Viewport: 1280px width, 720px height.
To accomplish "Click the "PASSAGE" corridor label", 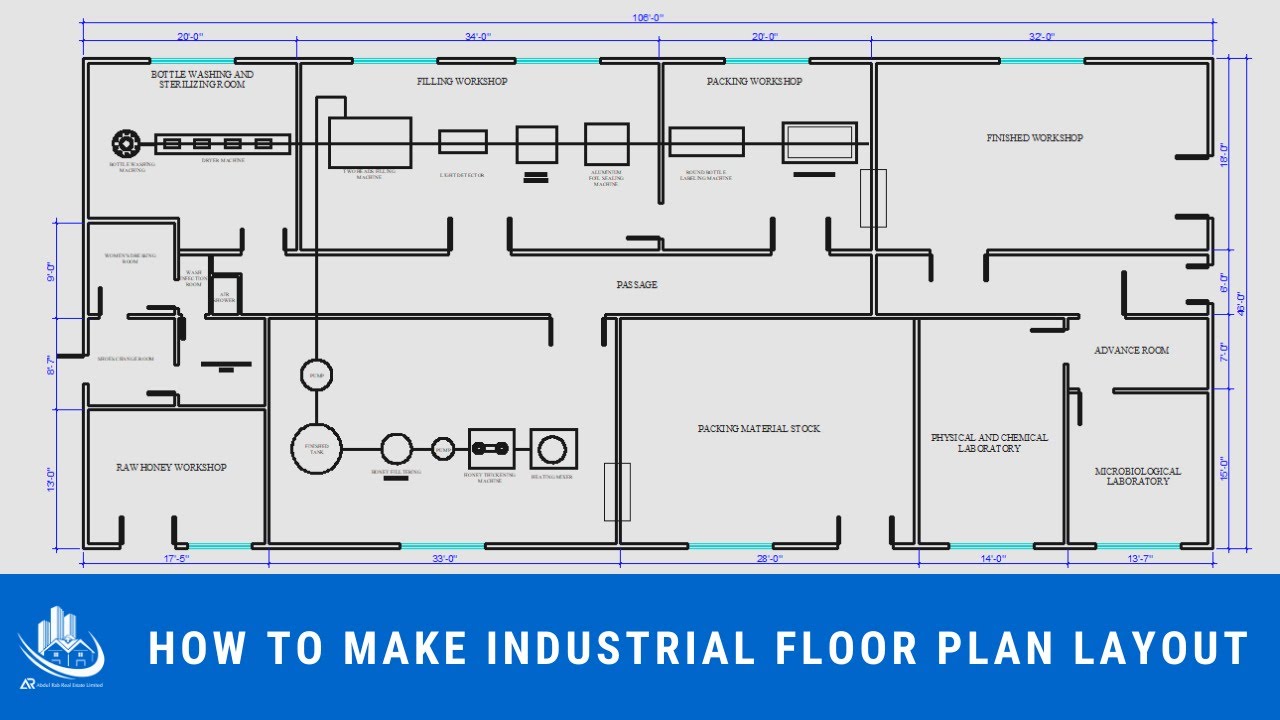I will tap(637, 285).
